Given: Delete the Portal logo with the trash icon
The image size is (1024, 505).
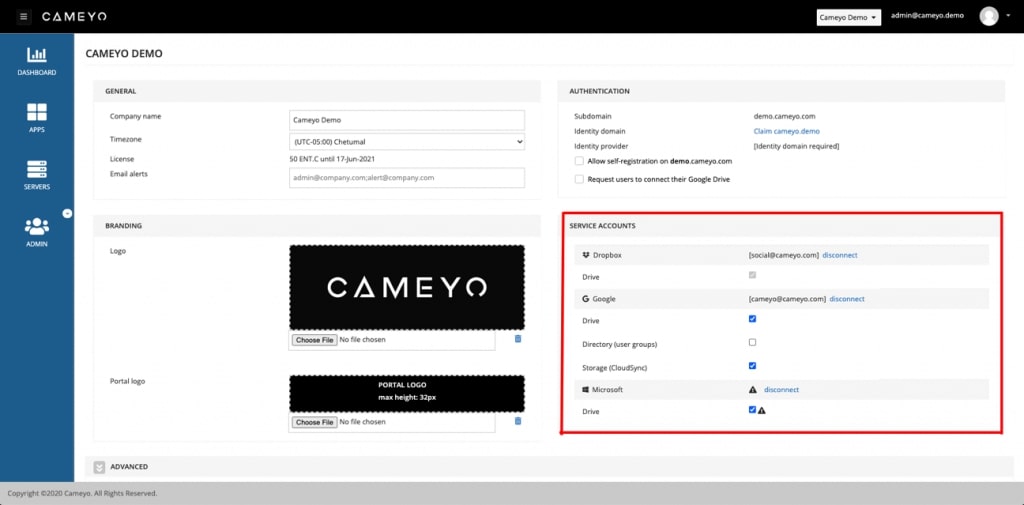Looking at the screenshot, I should coord(518,421).
